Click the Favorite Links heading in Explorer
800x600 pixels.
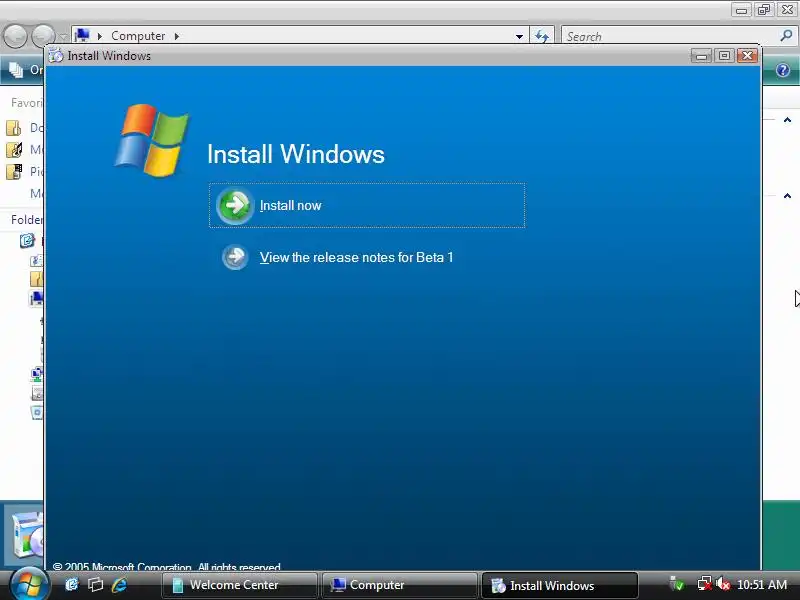(x=27, y=103)
